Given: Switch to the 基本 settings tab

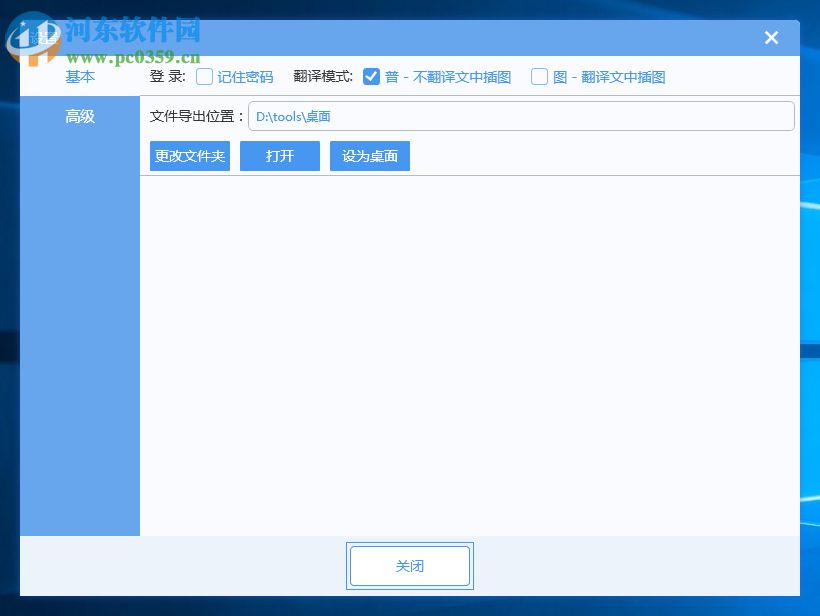Looking at the screenshot, I should pyautogui.click(x=79, y=77).
